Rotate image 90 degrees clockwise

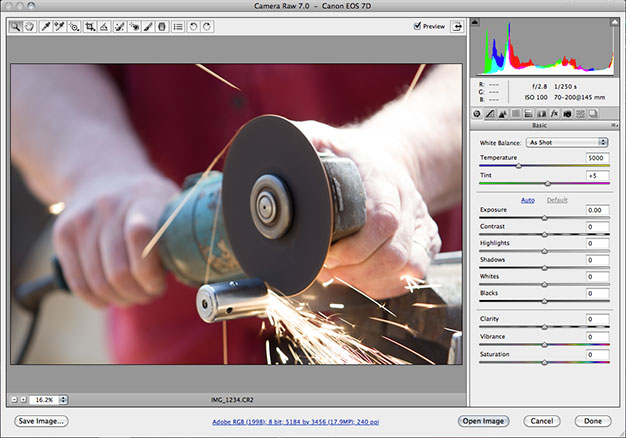207,27
